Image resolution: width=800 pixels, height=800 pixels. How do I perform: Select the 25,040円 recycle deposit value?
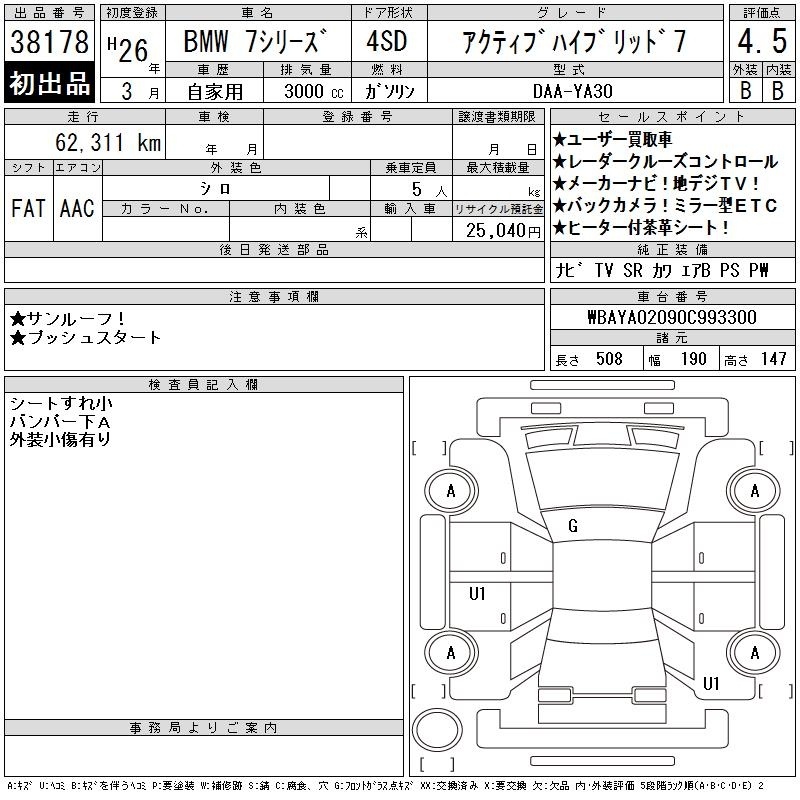[x=496, y=230]
